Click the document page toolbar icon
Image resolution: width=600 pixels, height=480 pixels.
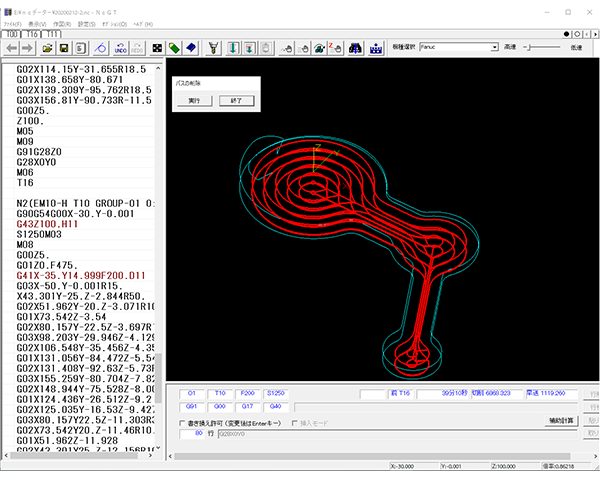[x=80, y=48]
